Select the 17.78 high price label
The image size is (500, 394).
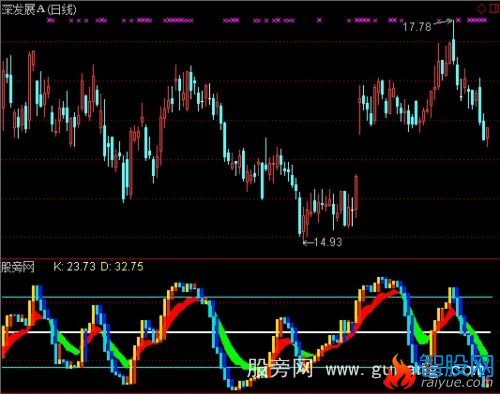(417, 27)
